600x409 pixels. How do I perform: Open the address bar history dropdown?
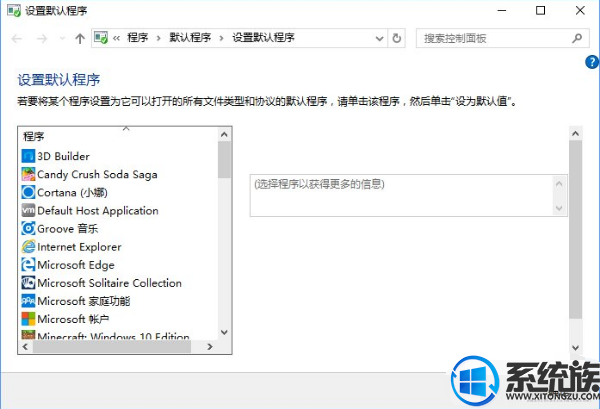click(x=379, y=38)
